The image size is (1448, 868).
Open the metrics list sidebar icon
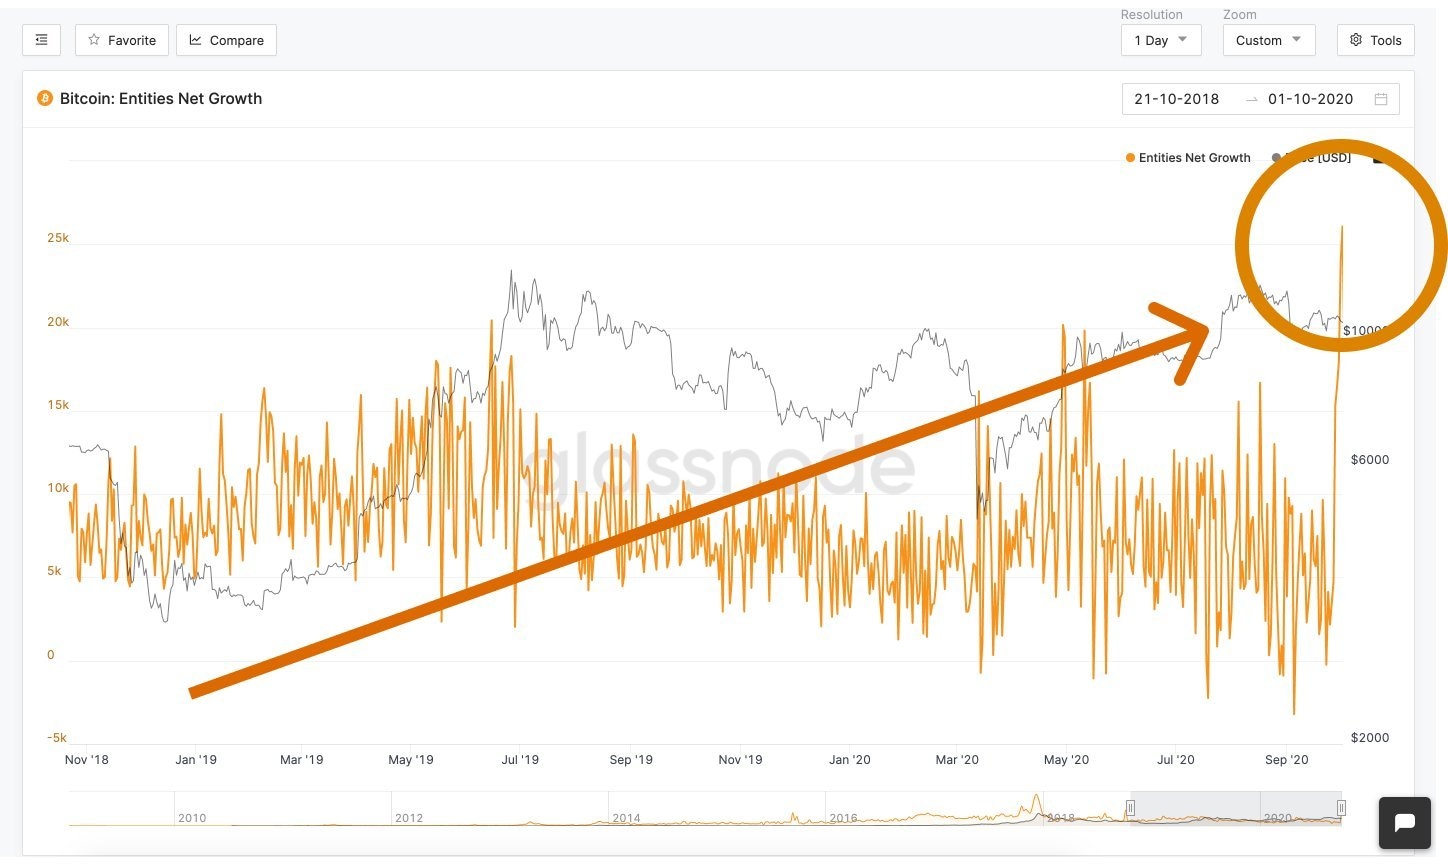[41, 40]
